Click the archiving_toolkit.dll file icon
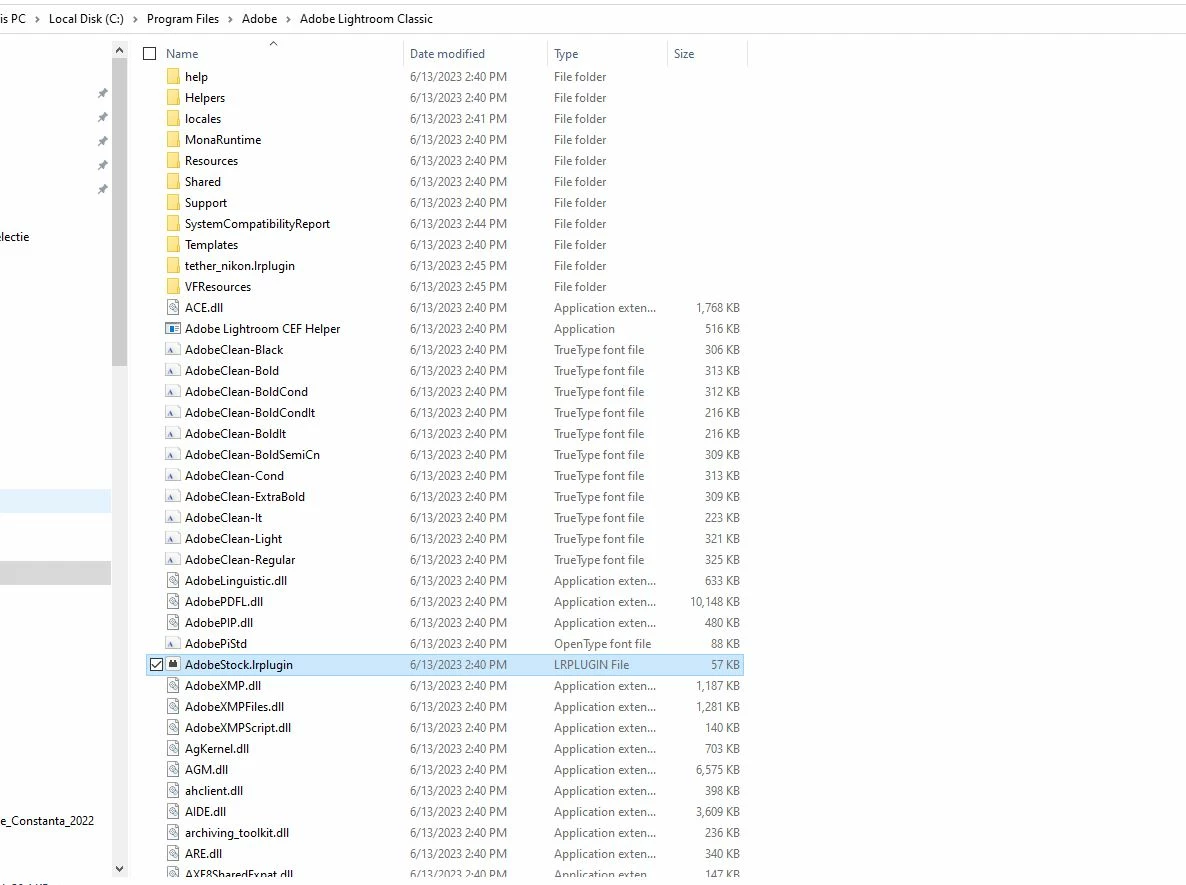The height and width of the screenshot is (885, 1186). [x=173, y=833]
